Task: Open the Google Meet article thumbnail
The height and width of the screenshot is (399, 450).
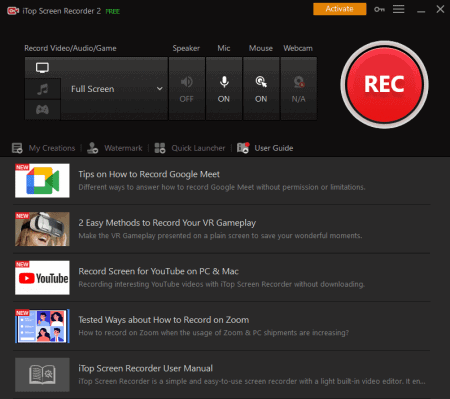Action: point(42,180)
